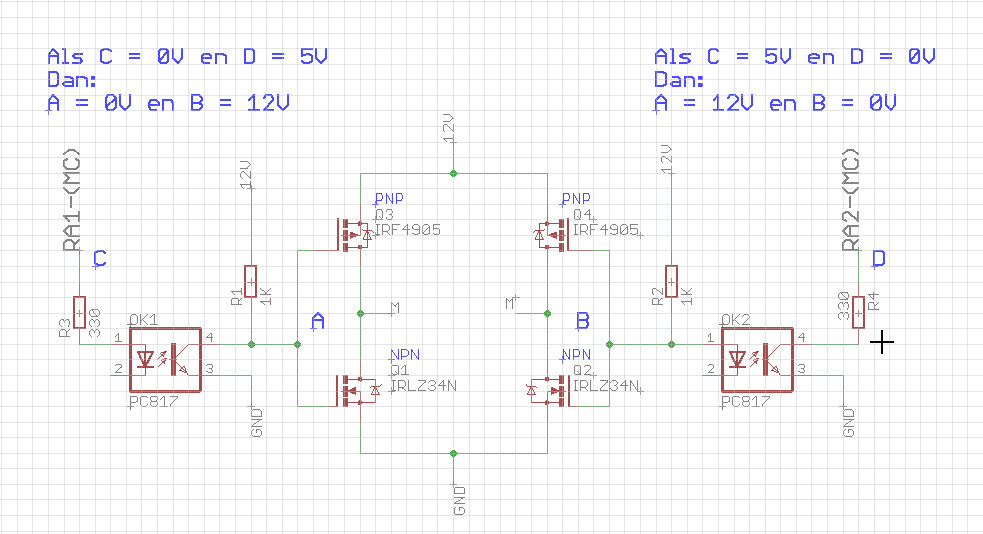The width and height of the screenshot is (983, 534).
Task: Click the PNP label above Q3
Action: (389, 199)
